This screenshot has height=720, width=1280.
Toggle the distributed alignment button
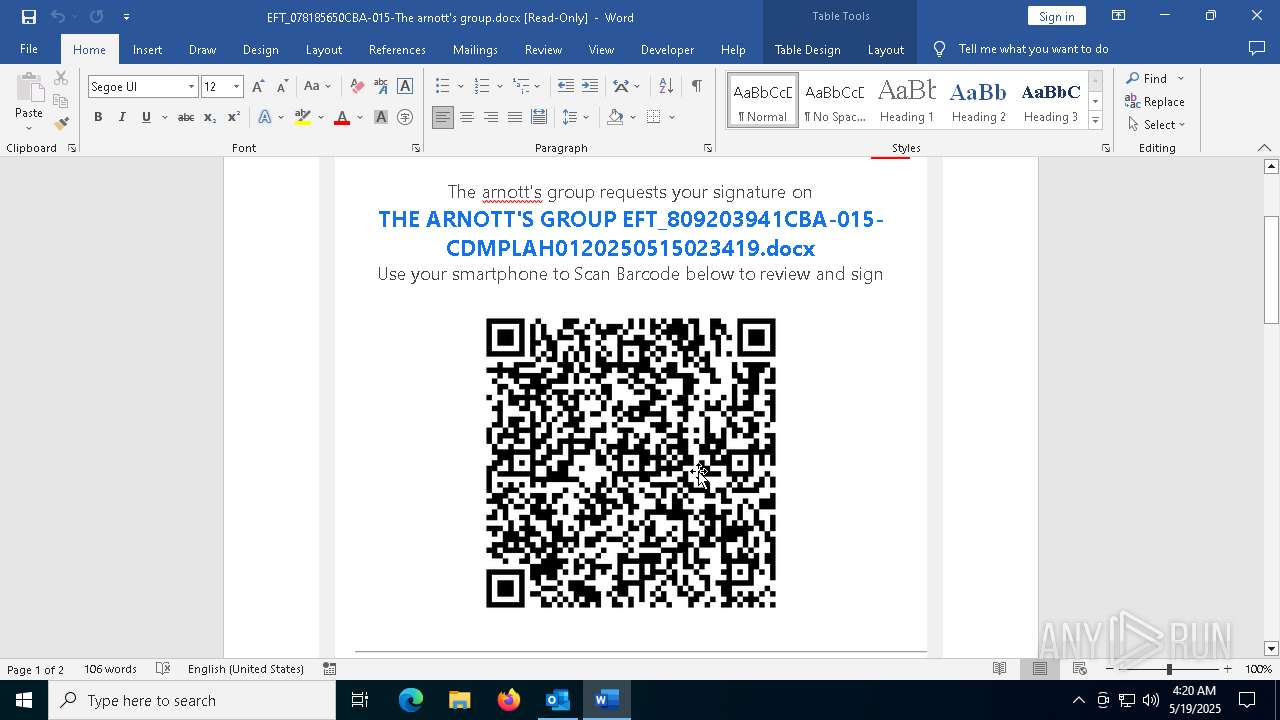pos(539,118)
